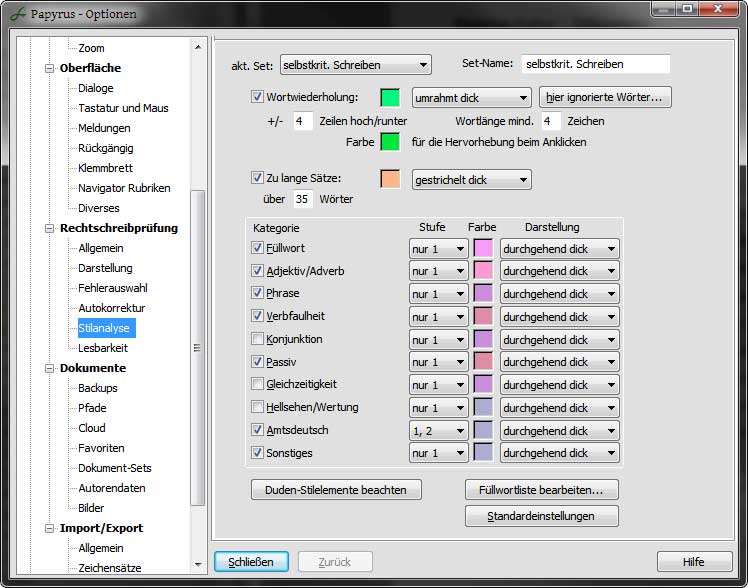
Task: Click the Set-Name text field
Action: click(595, 64)
